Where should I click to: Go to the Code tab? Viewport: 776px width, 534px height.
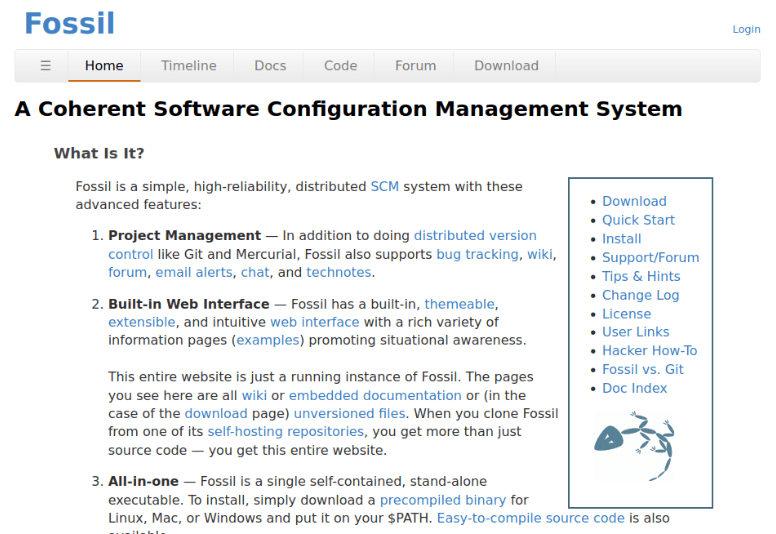(x=340, y=66)
